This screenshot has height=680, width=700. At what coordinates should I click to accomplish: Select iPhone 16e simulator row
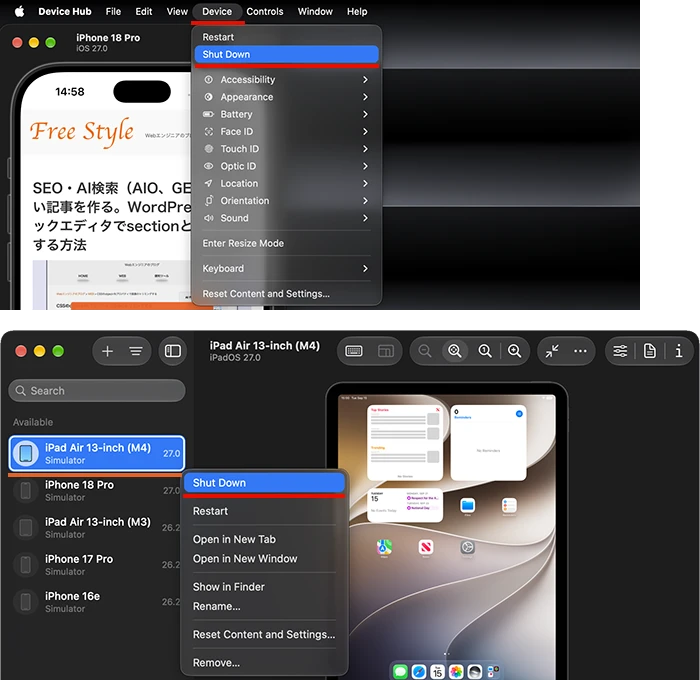point(97,602)
